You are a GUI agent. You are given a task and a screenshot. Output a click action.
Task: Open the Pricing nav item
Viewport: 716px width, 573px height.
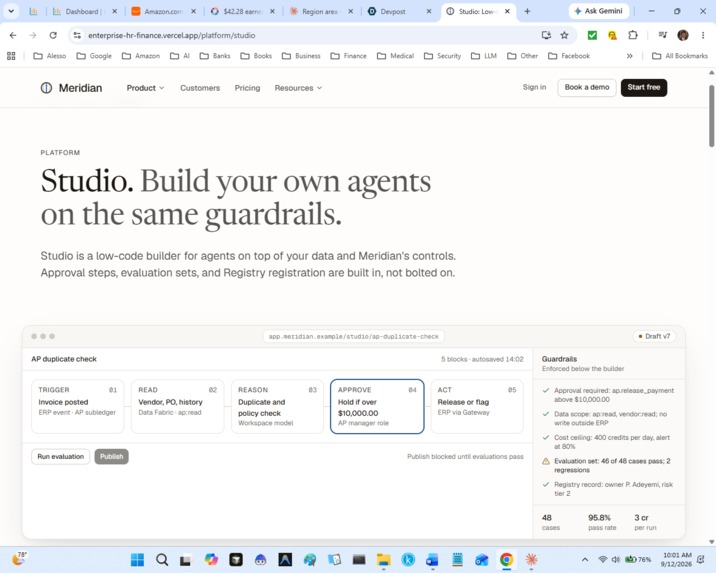point(247,88)
